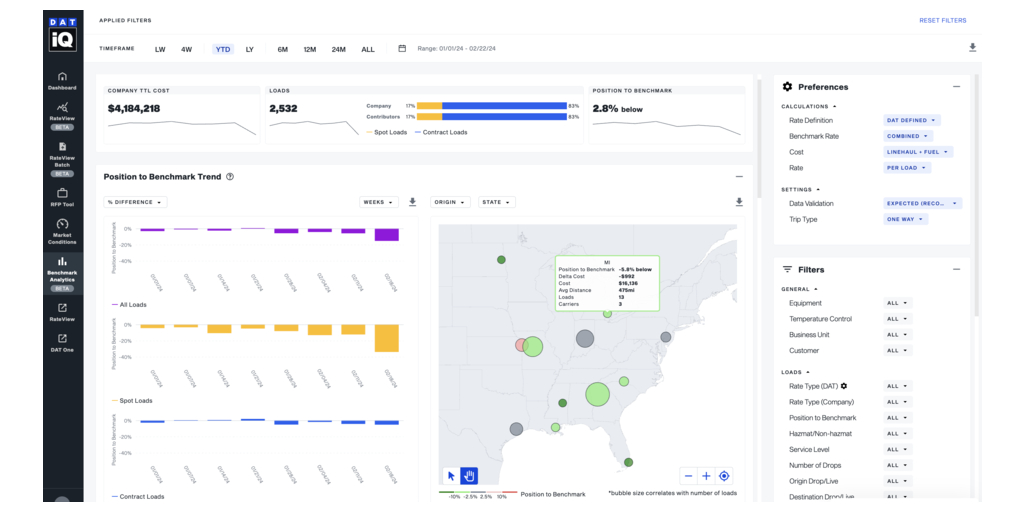
Task: Recenter map with the target icon
Action: coord(724,476)
